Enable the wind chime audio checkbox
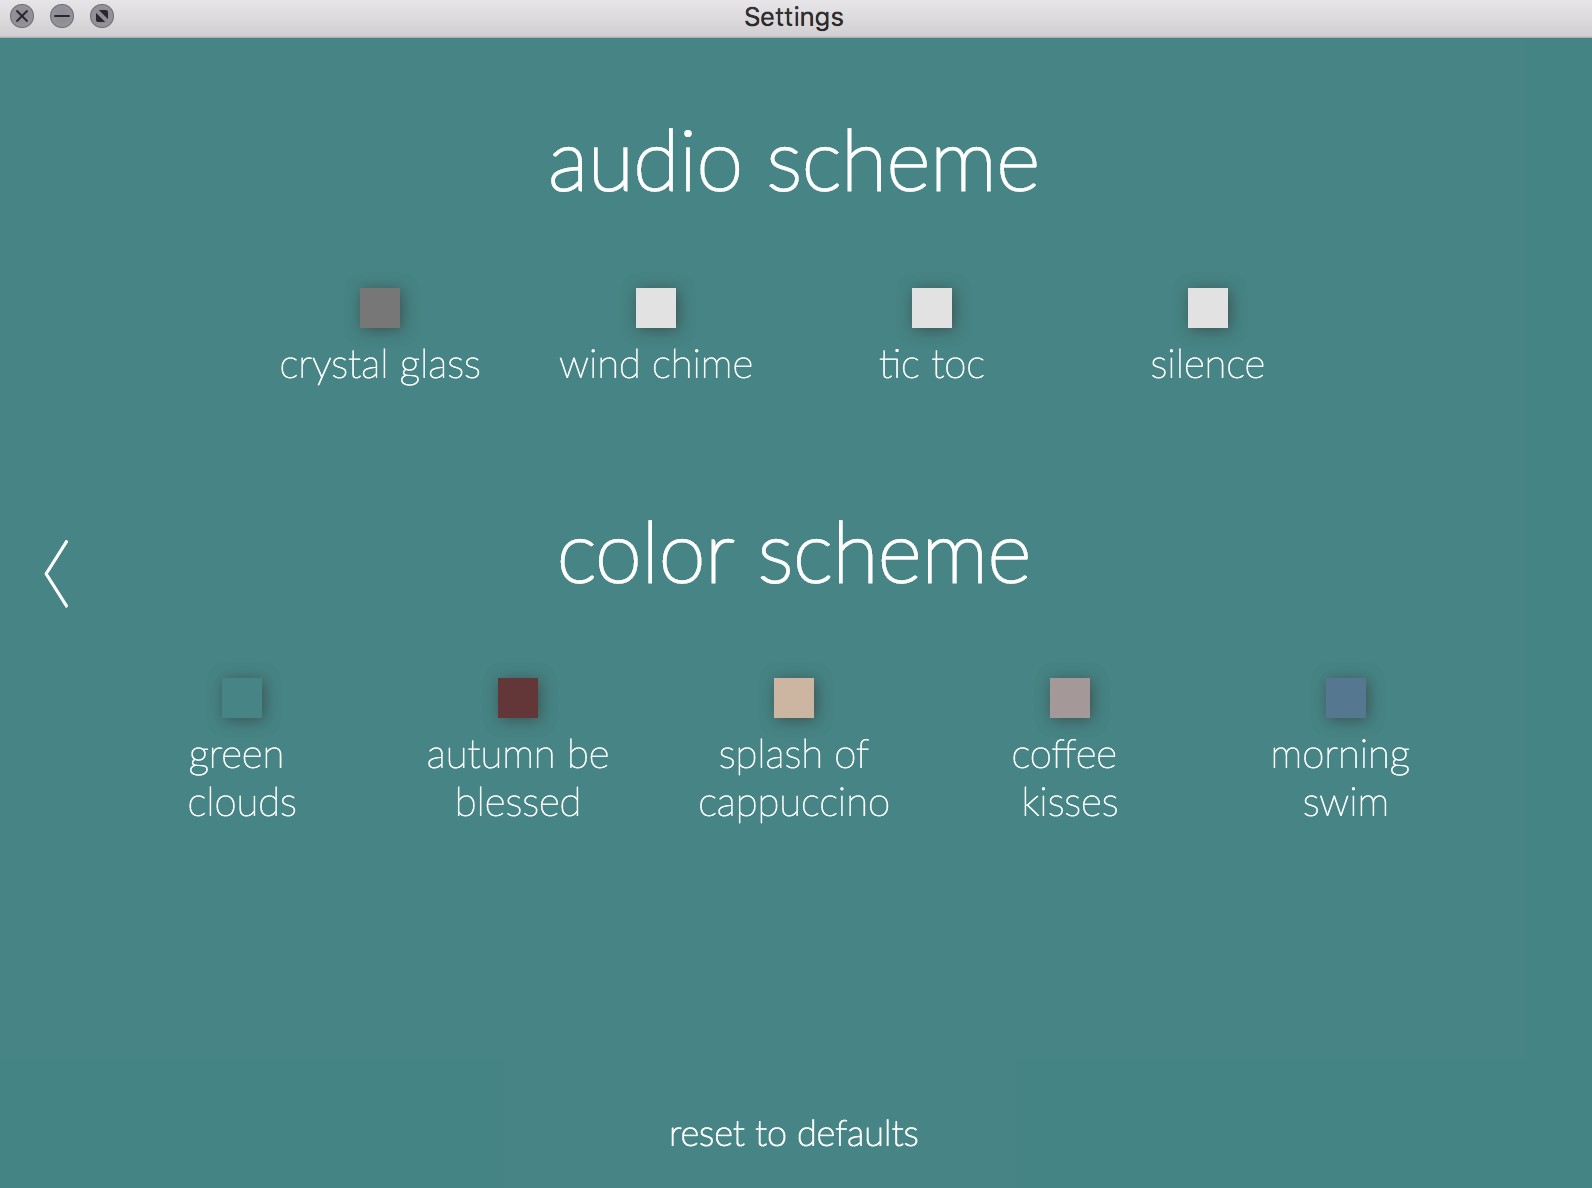Image resolution: width=1592 pixels, height=1188 pixels. [x=656, y=308]
